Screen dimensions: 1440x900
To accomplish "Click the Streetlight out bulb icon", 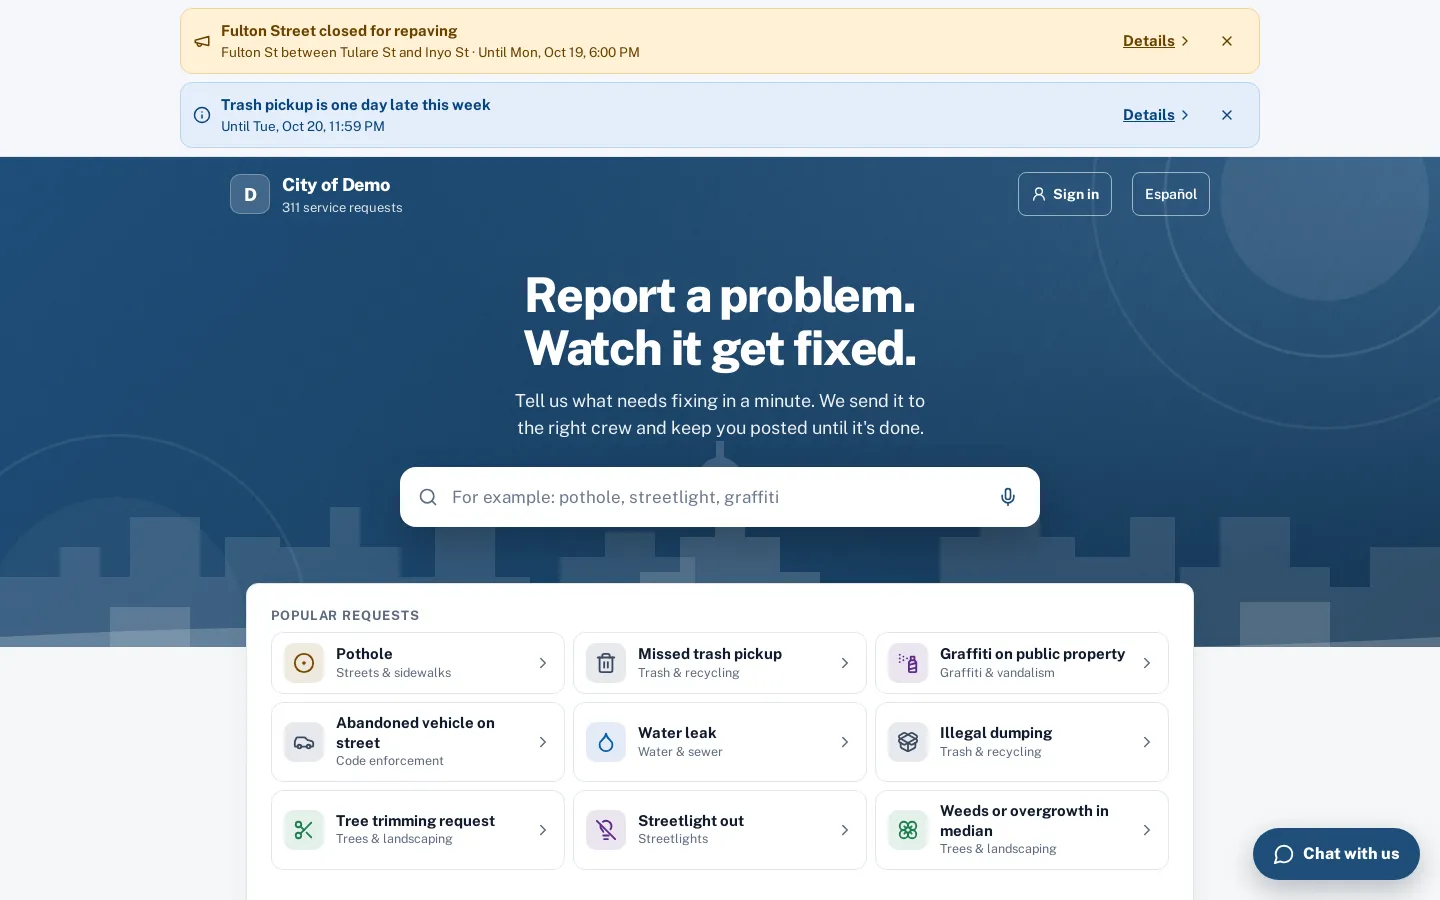I will point(606,830).
